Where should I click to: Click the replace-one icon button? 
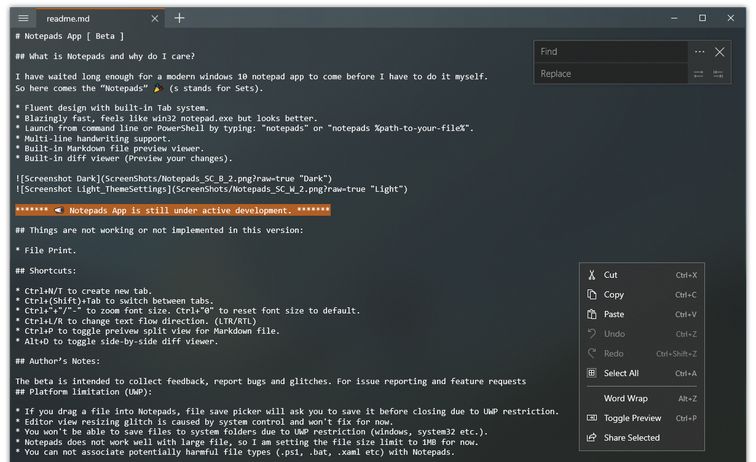tap(699, 73)
